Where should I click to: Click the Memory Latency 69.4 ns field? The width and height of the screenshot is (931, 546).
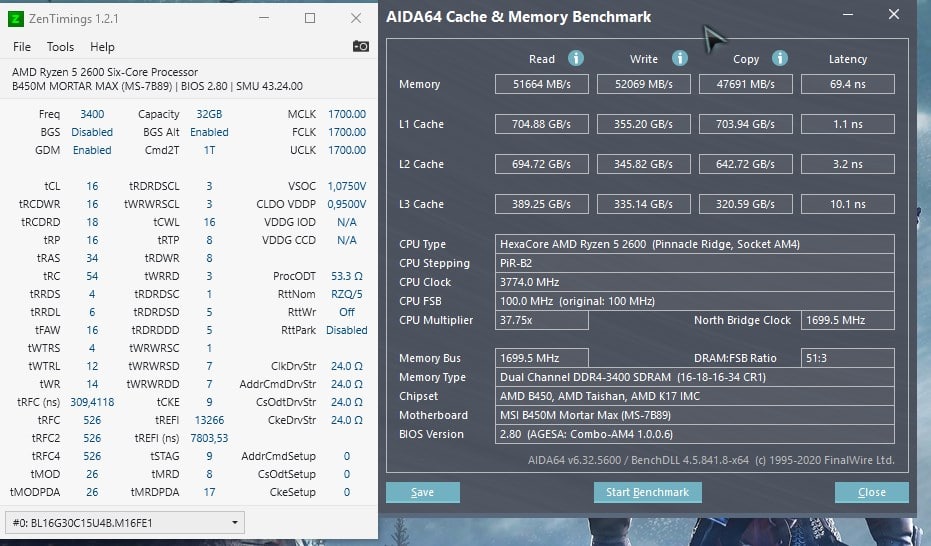click(x=848, y=85)
